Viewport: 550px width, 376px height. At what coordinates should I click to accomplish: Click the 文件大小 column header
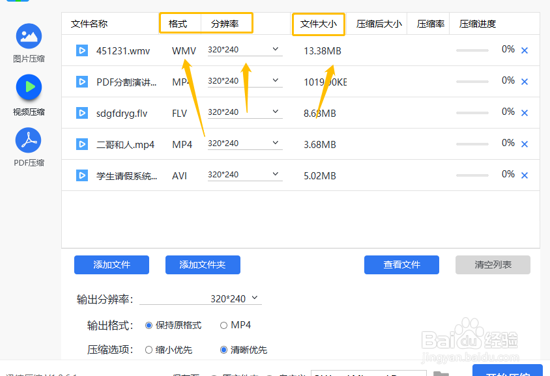tap(318, 24)
